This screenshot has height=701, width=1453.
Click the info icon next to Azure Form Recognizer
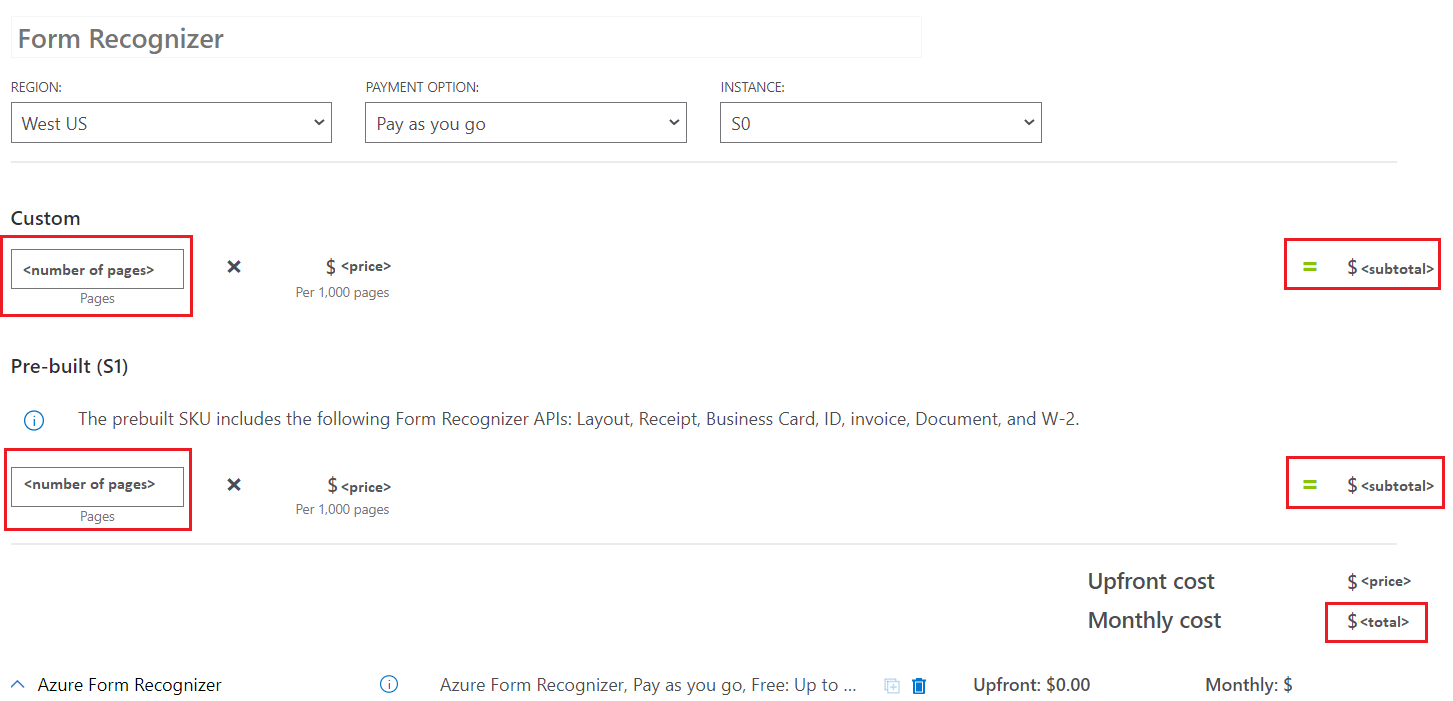[389, 685]
